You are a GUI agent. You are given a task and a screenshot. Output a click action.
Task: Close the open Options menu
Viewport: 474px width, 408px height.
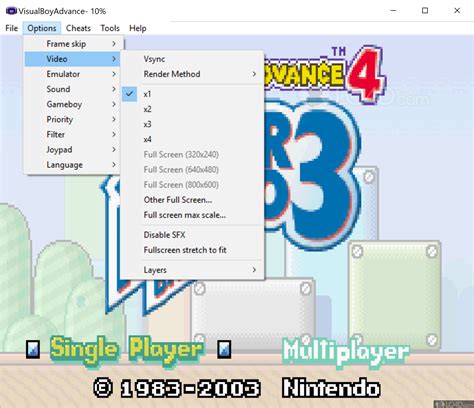point(42,28)
